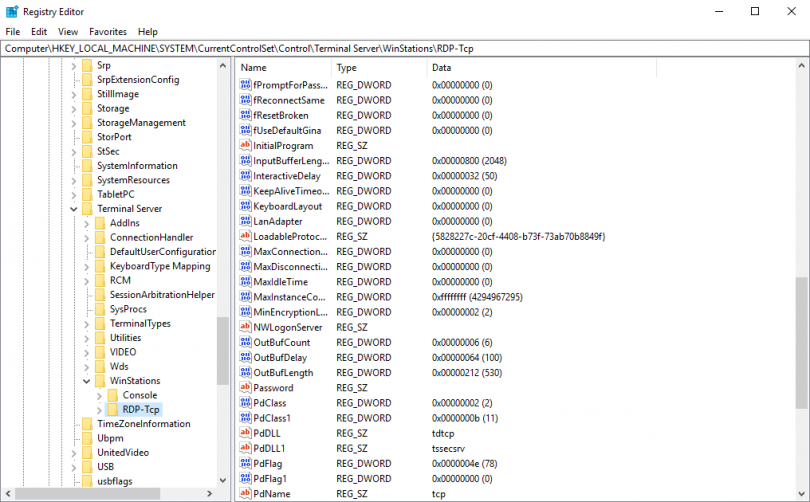This screenshot has width=810, height=502.
Task: Click the tree pane vertical scrollbar thumb
Action: [223, 351]
